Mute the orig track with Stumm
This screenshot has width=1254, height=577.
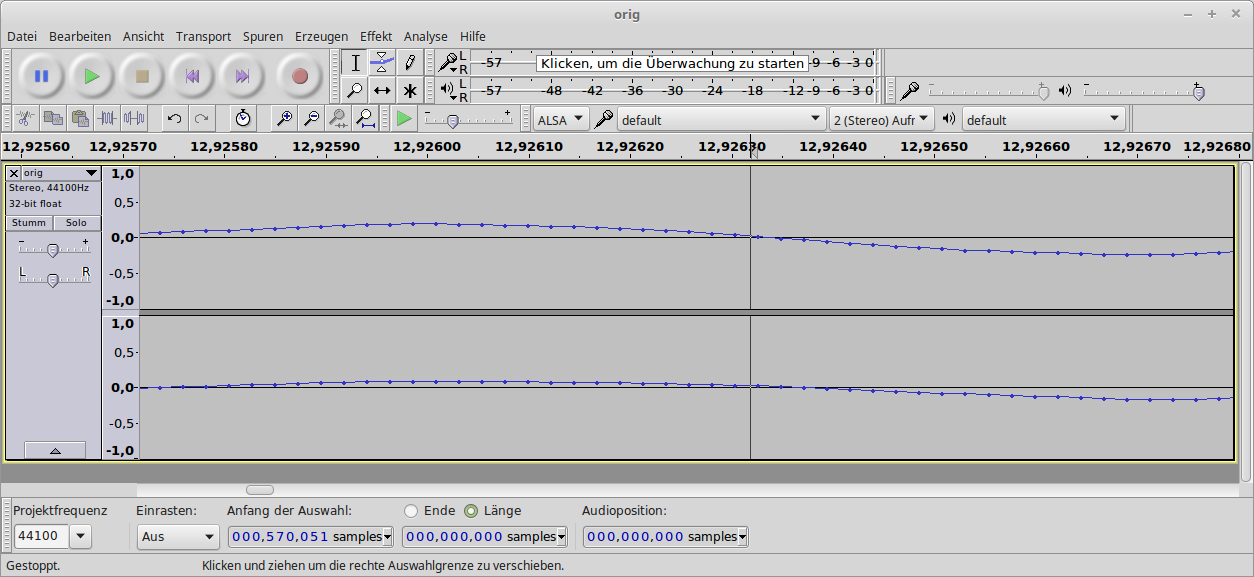28,222
